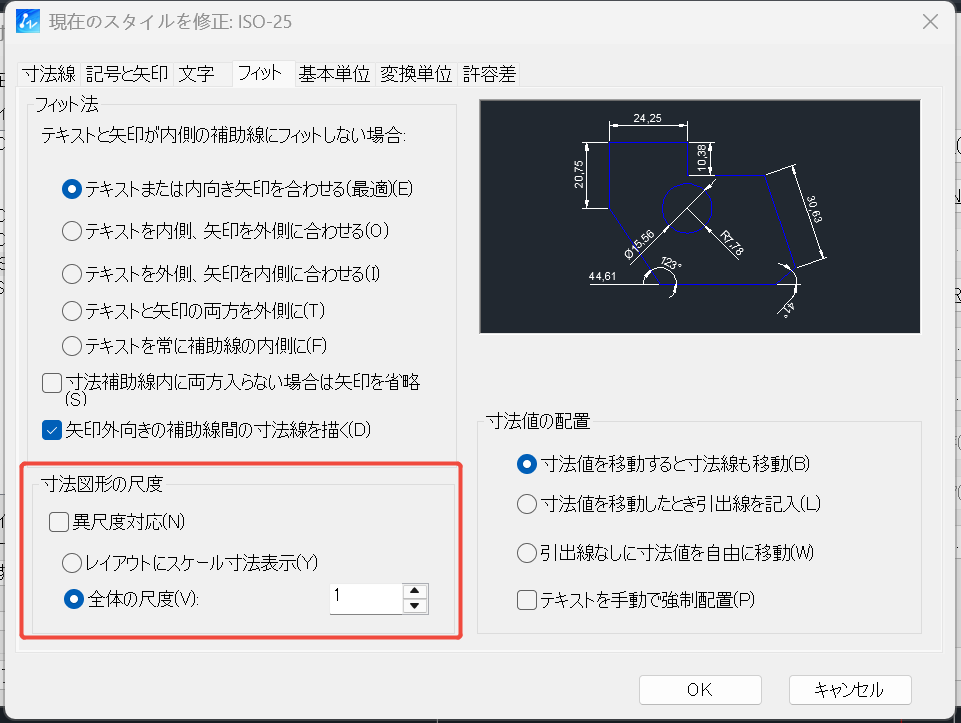Enable テキストを手動で強制配置 checkbox
The width and height of the screenshot is (961, 723).
pyautogui.click(x=526, y=600)
